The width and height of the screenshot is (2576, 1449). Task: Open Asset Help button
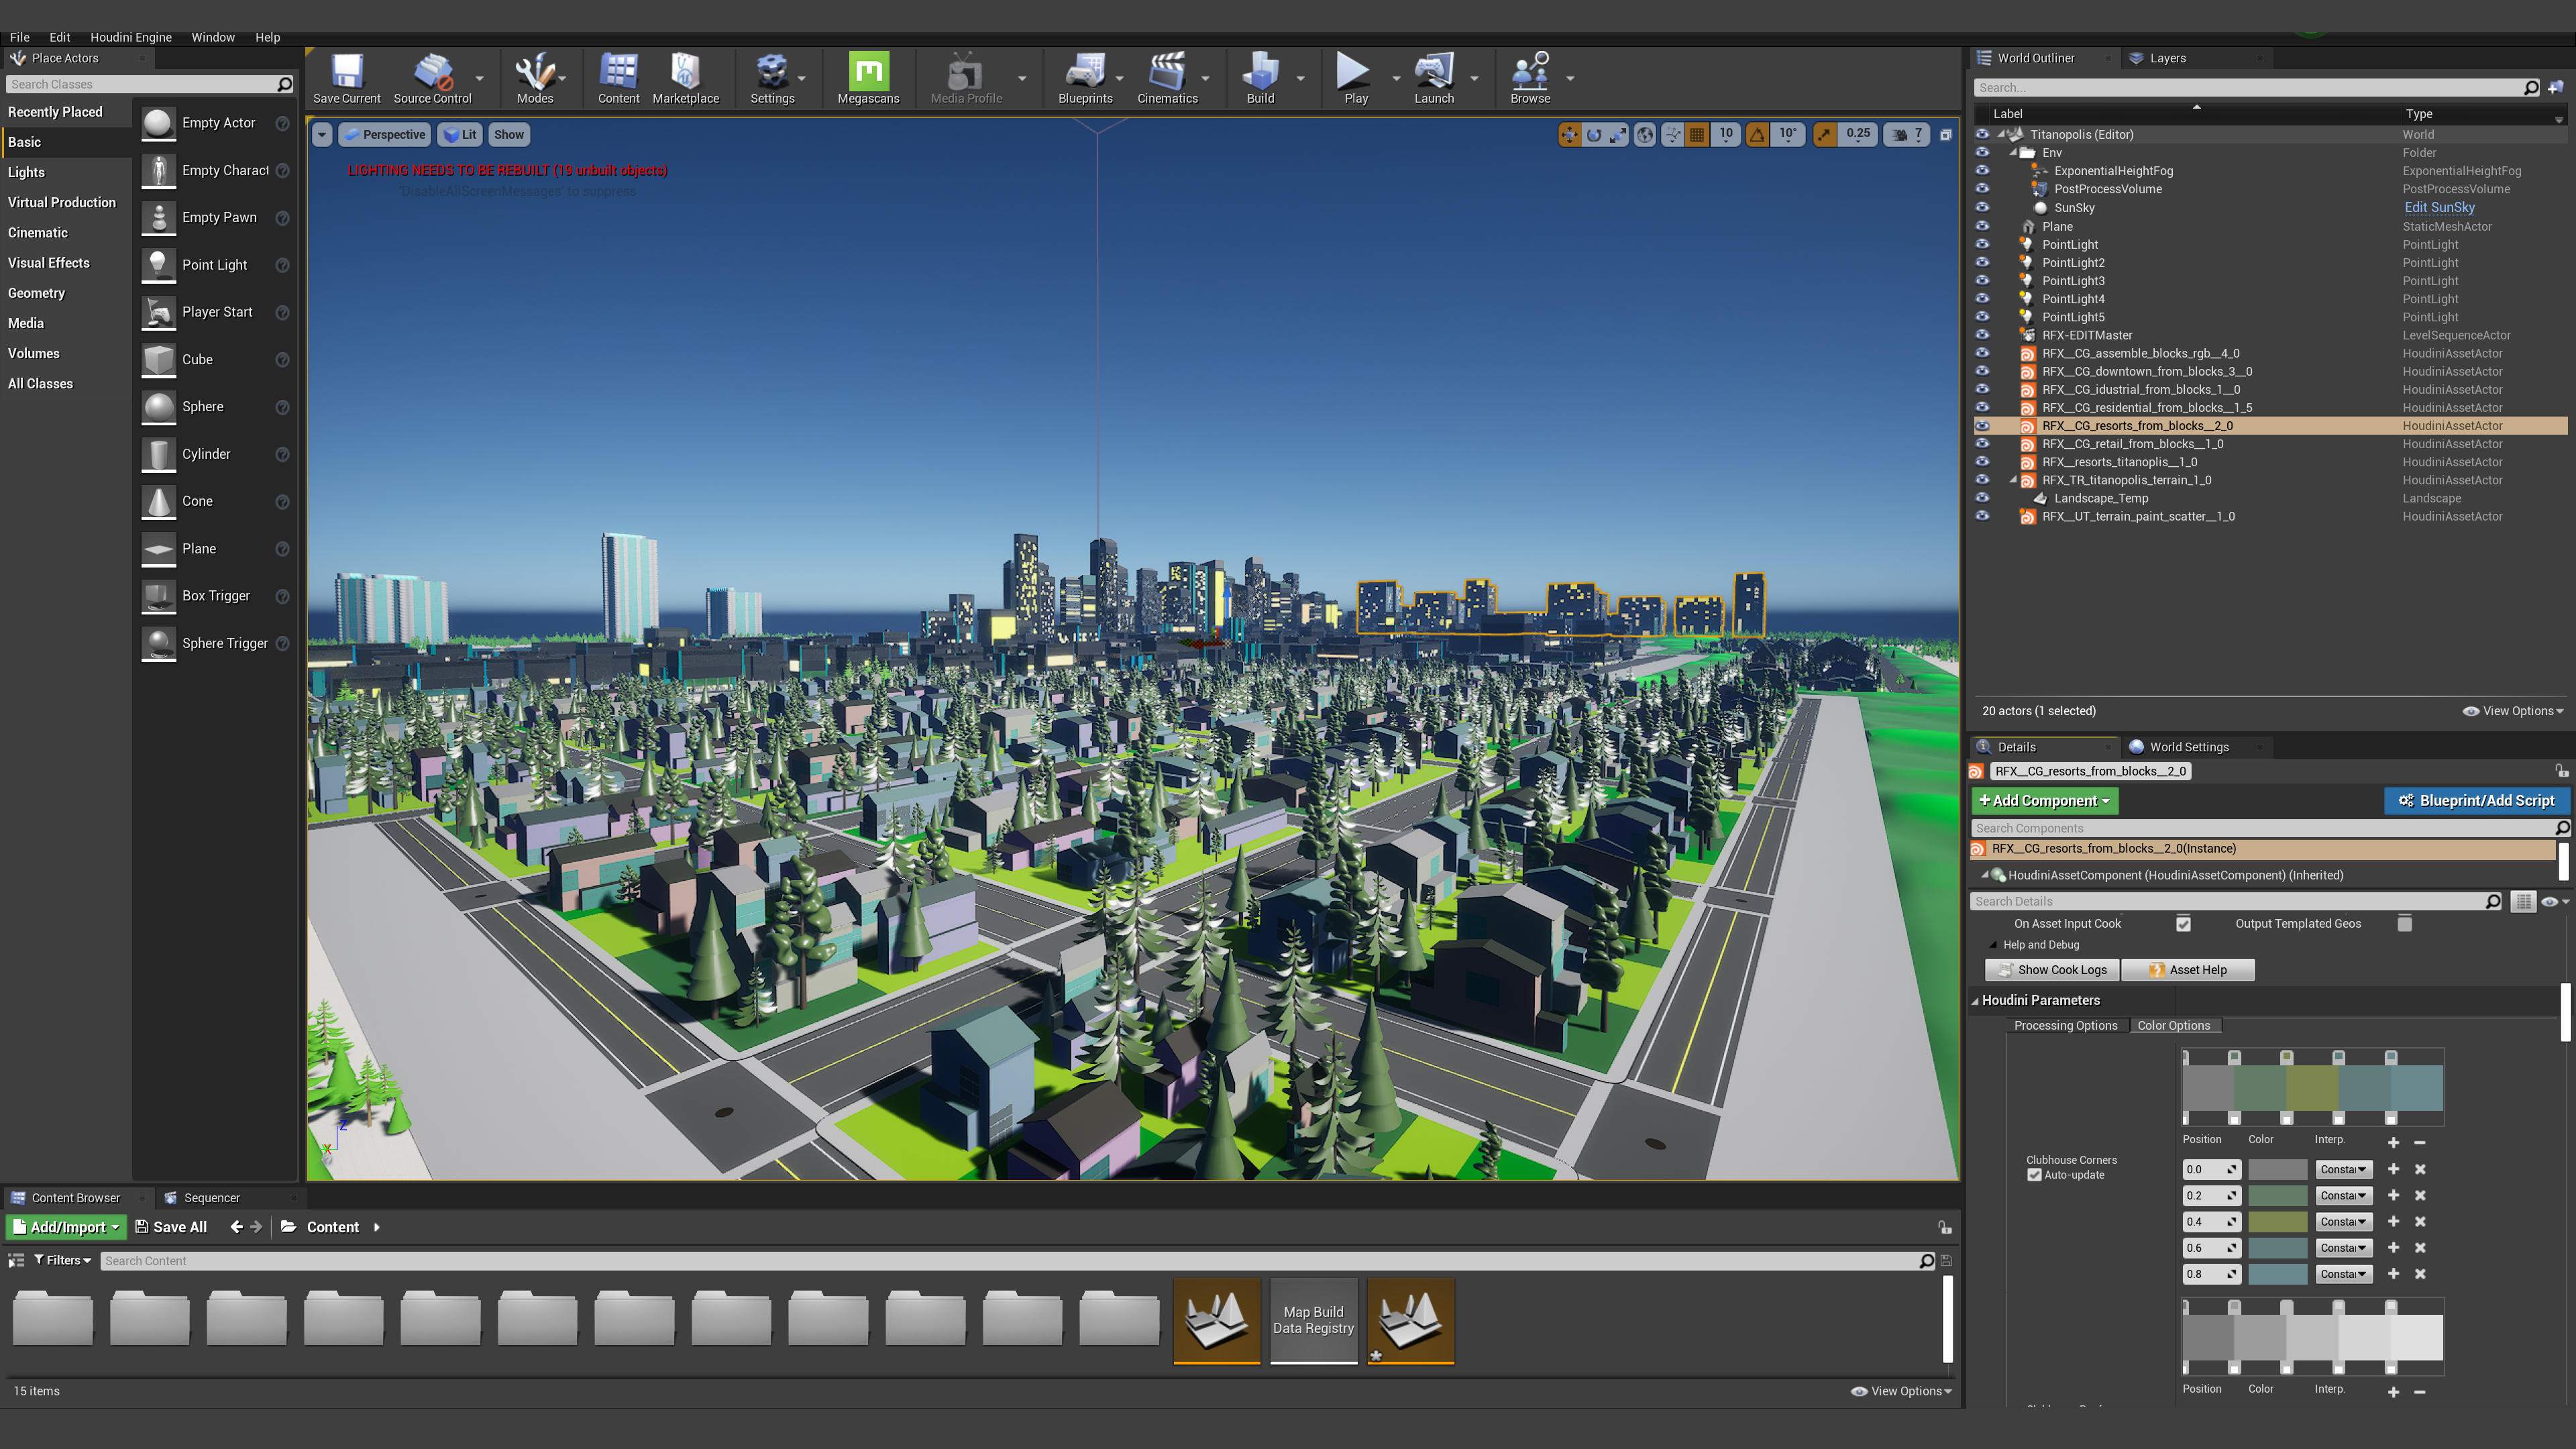pos(2187,969)
